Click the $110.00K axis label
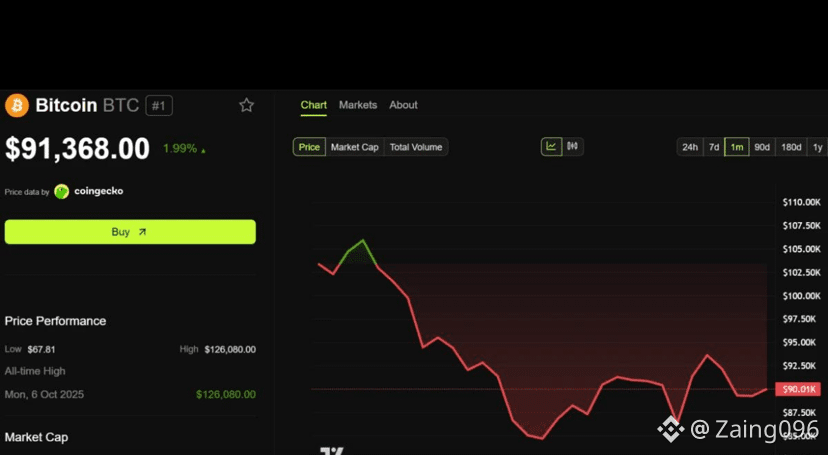This screenshot has width=828, height=455. pyautogui.click(x=802, y=202)
